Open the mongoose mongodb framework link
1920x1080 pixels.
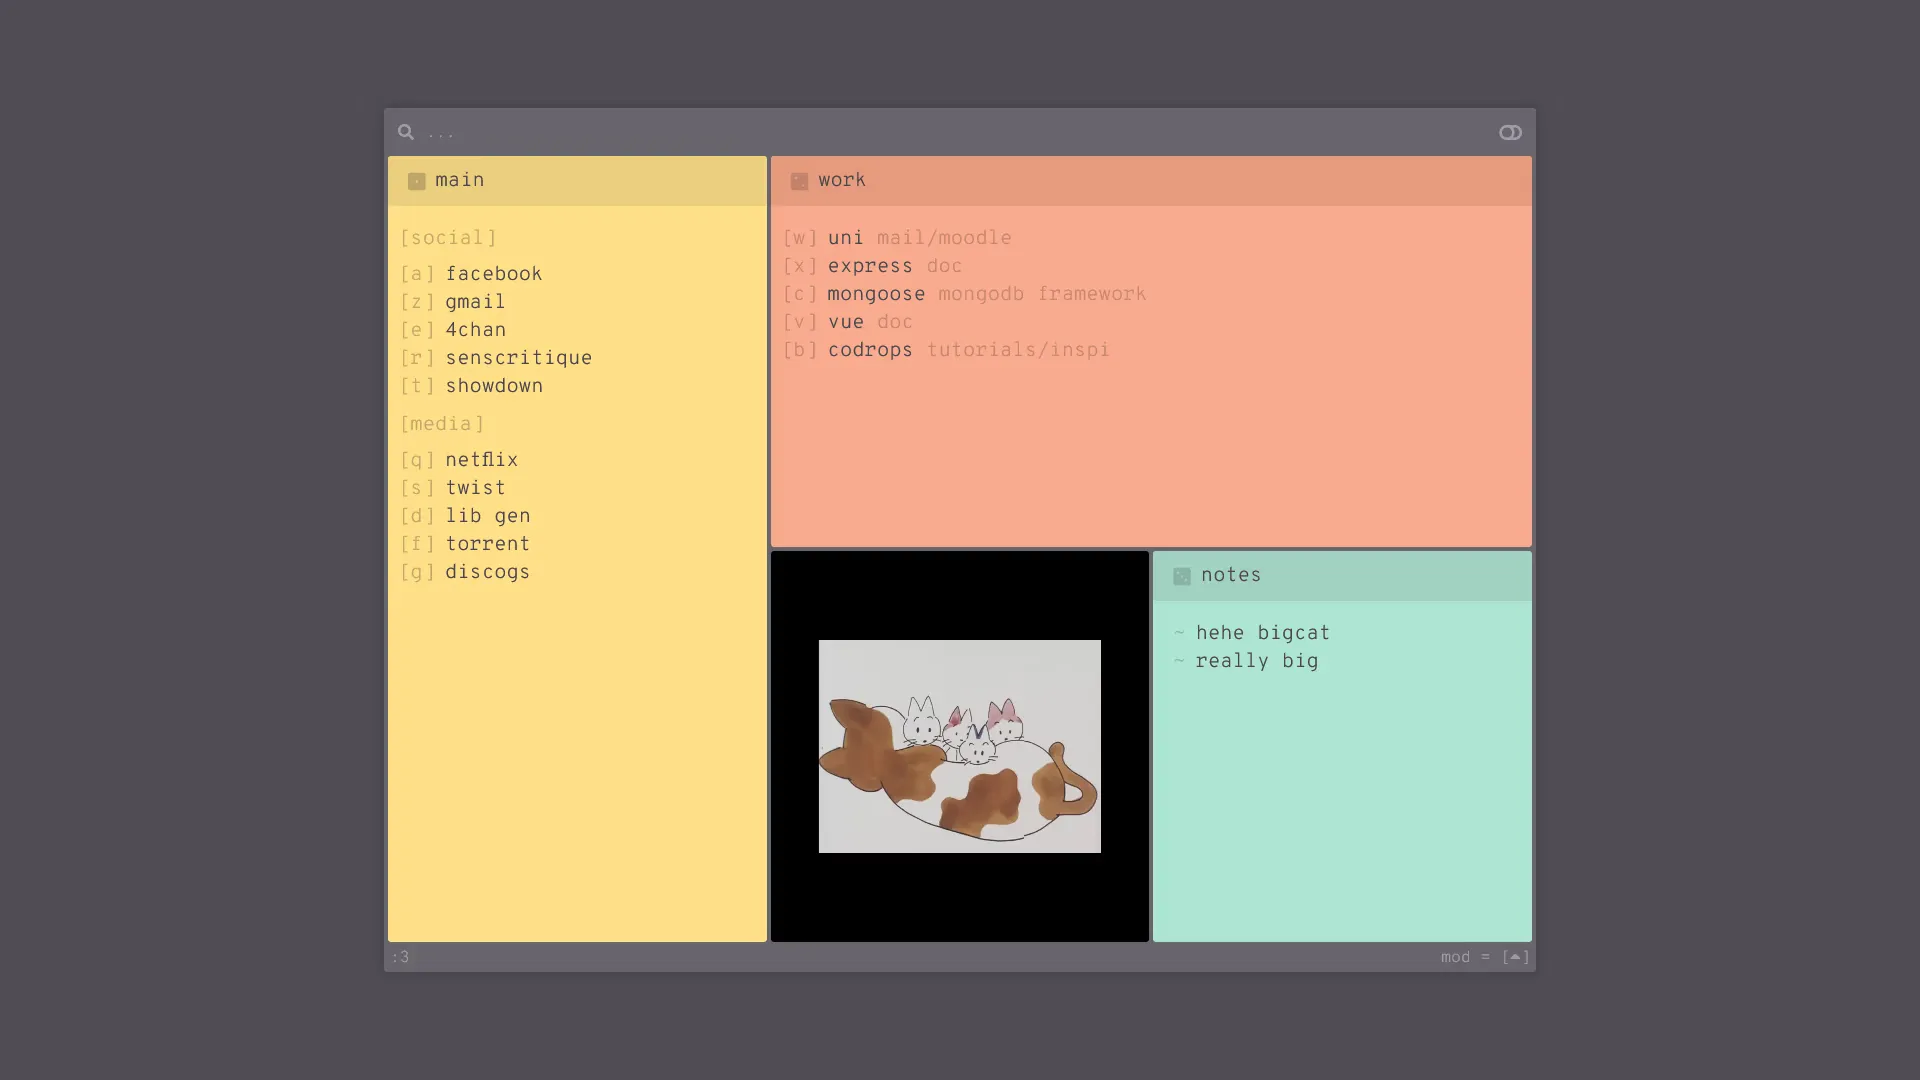tap(875, 294)
